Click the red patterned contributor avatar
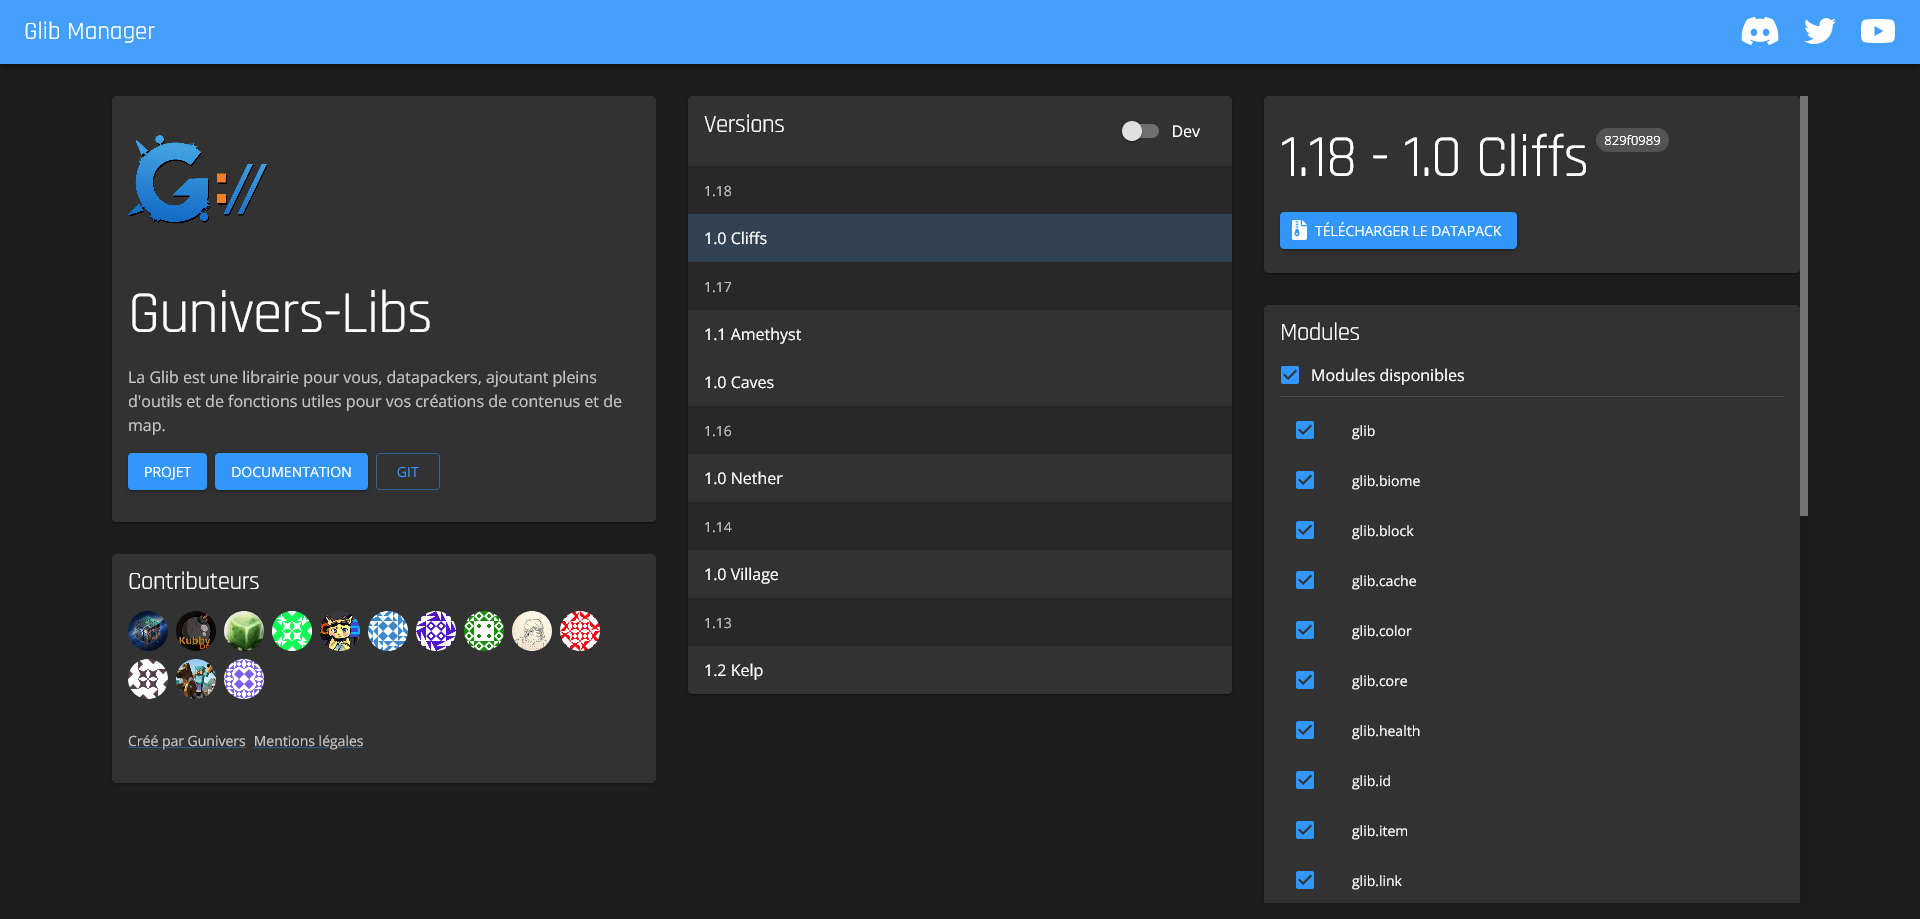Viewport: 1920px width, 919px height. click(x=580, y=631)
